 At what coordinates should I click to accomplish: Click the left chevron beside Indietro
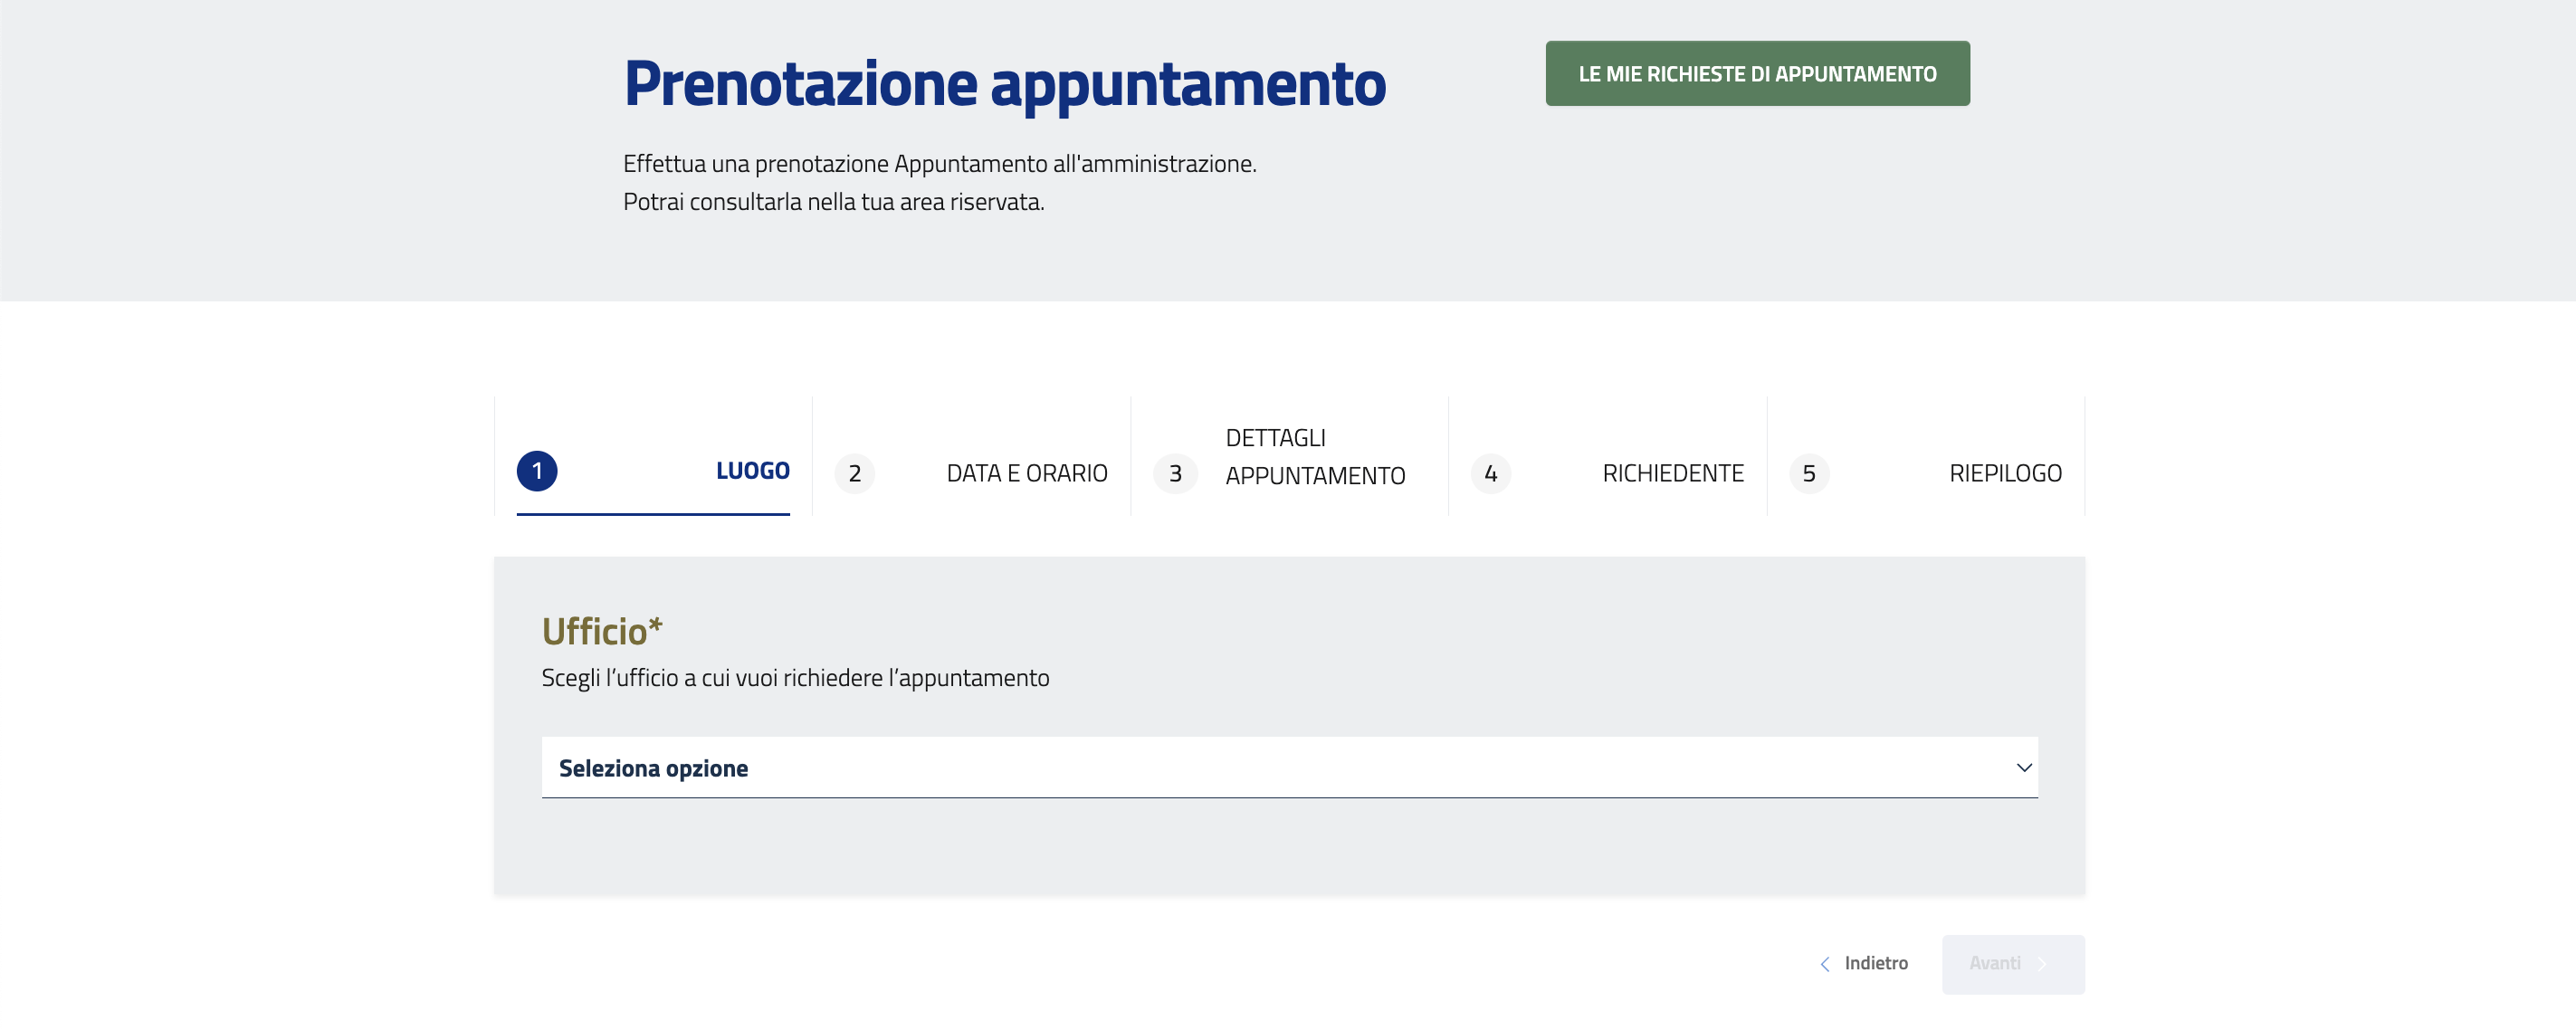pyautogui.click(x=1825, y=964)
